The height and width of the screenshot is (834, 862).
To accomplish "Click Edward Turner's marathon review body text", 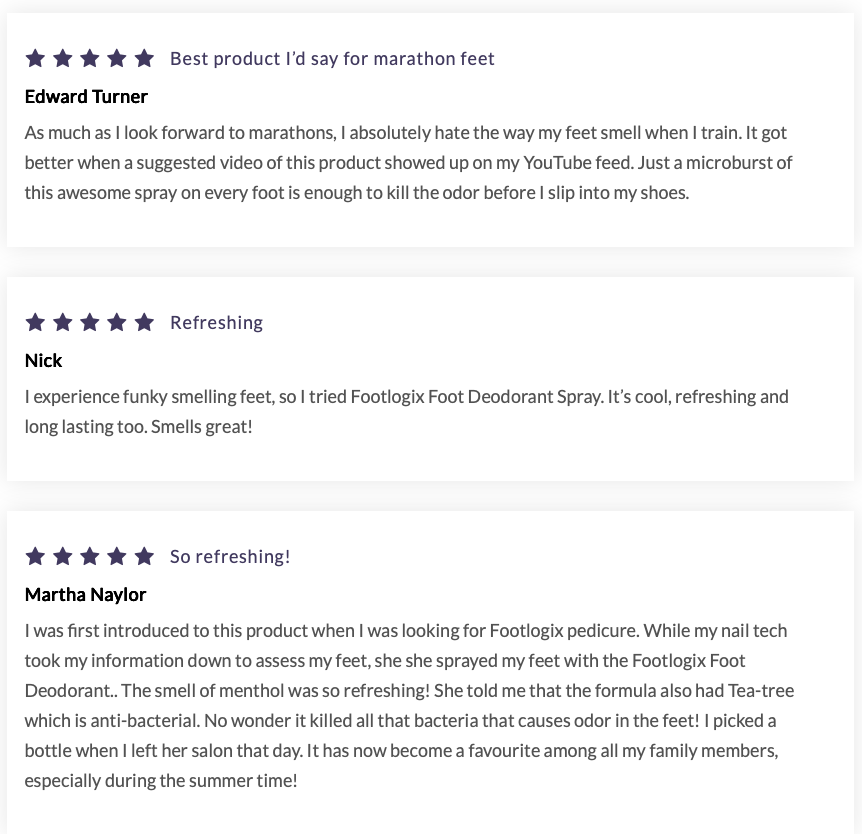I will [x=408, y=162].
